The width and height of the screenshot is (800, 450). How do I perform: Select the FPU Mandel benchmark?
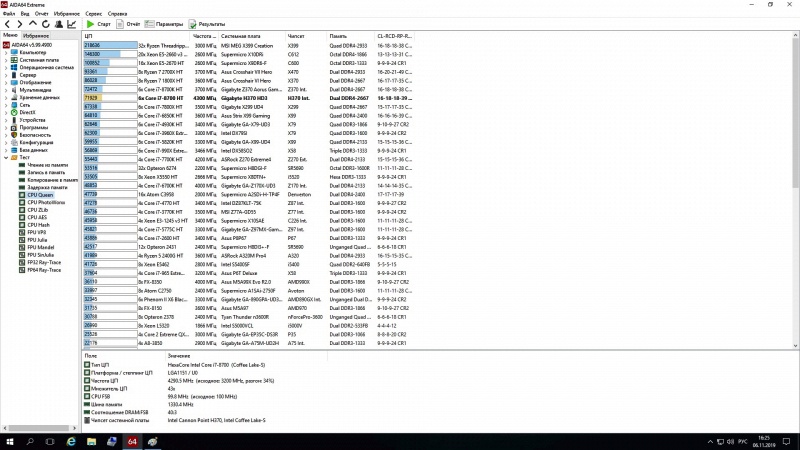40,247
